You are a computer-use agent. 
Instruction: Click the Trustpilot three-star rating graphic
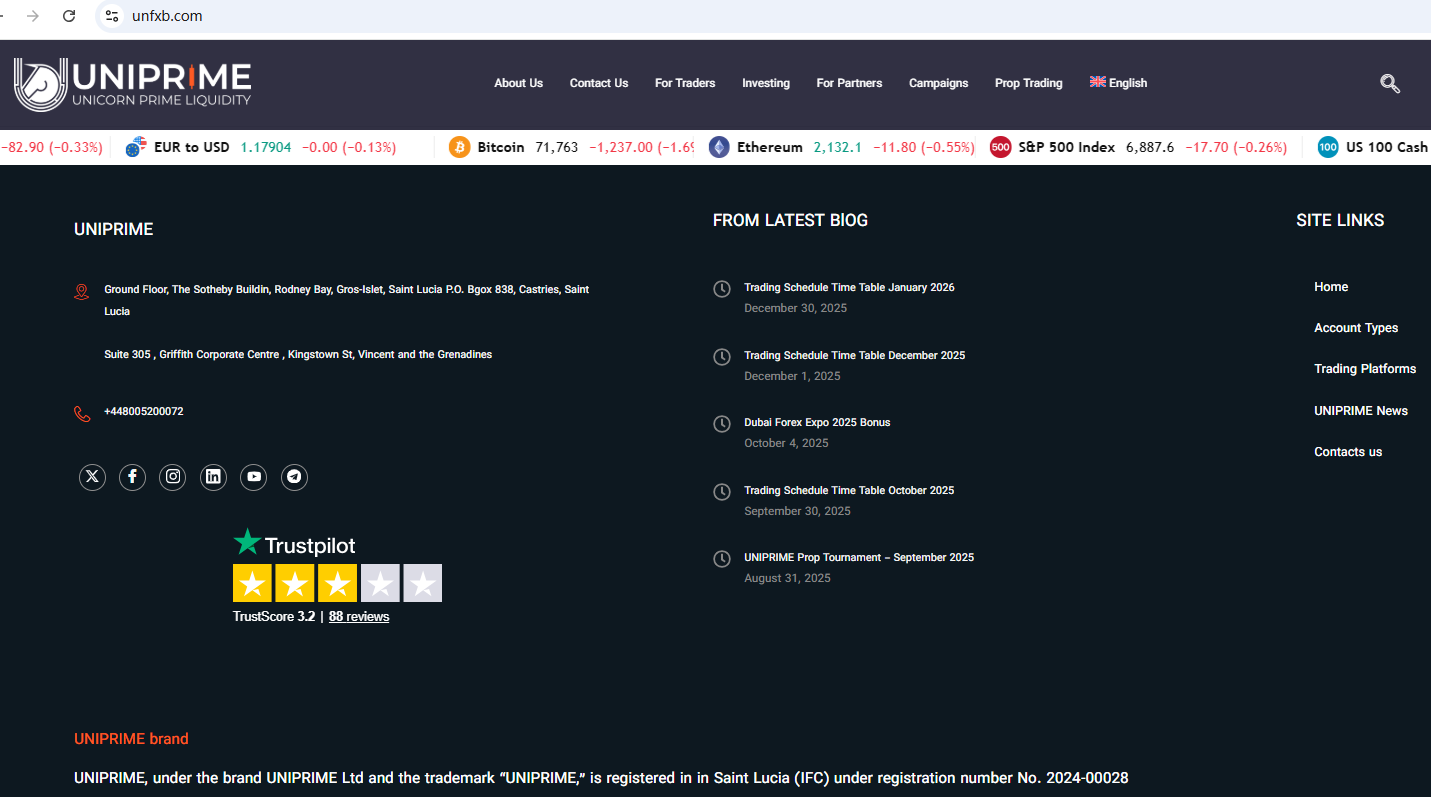(337, 583)
